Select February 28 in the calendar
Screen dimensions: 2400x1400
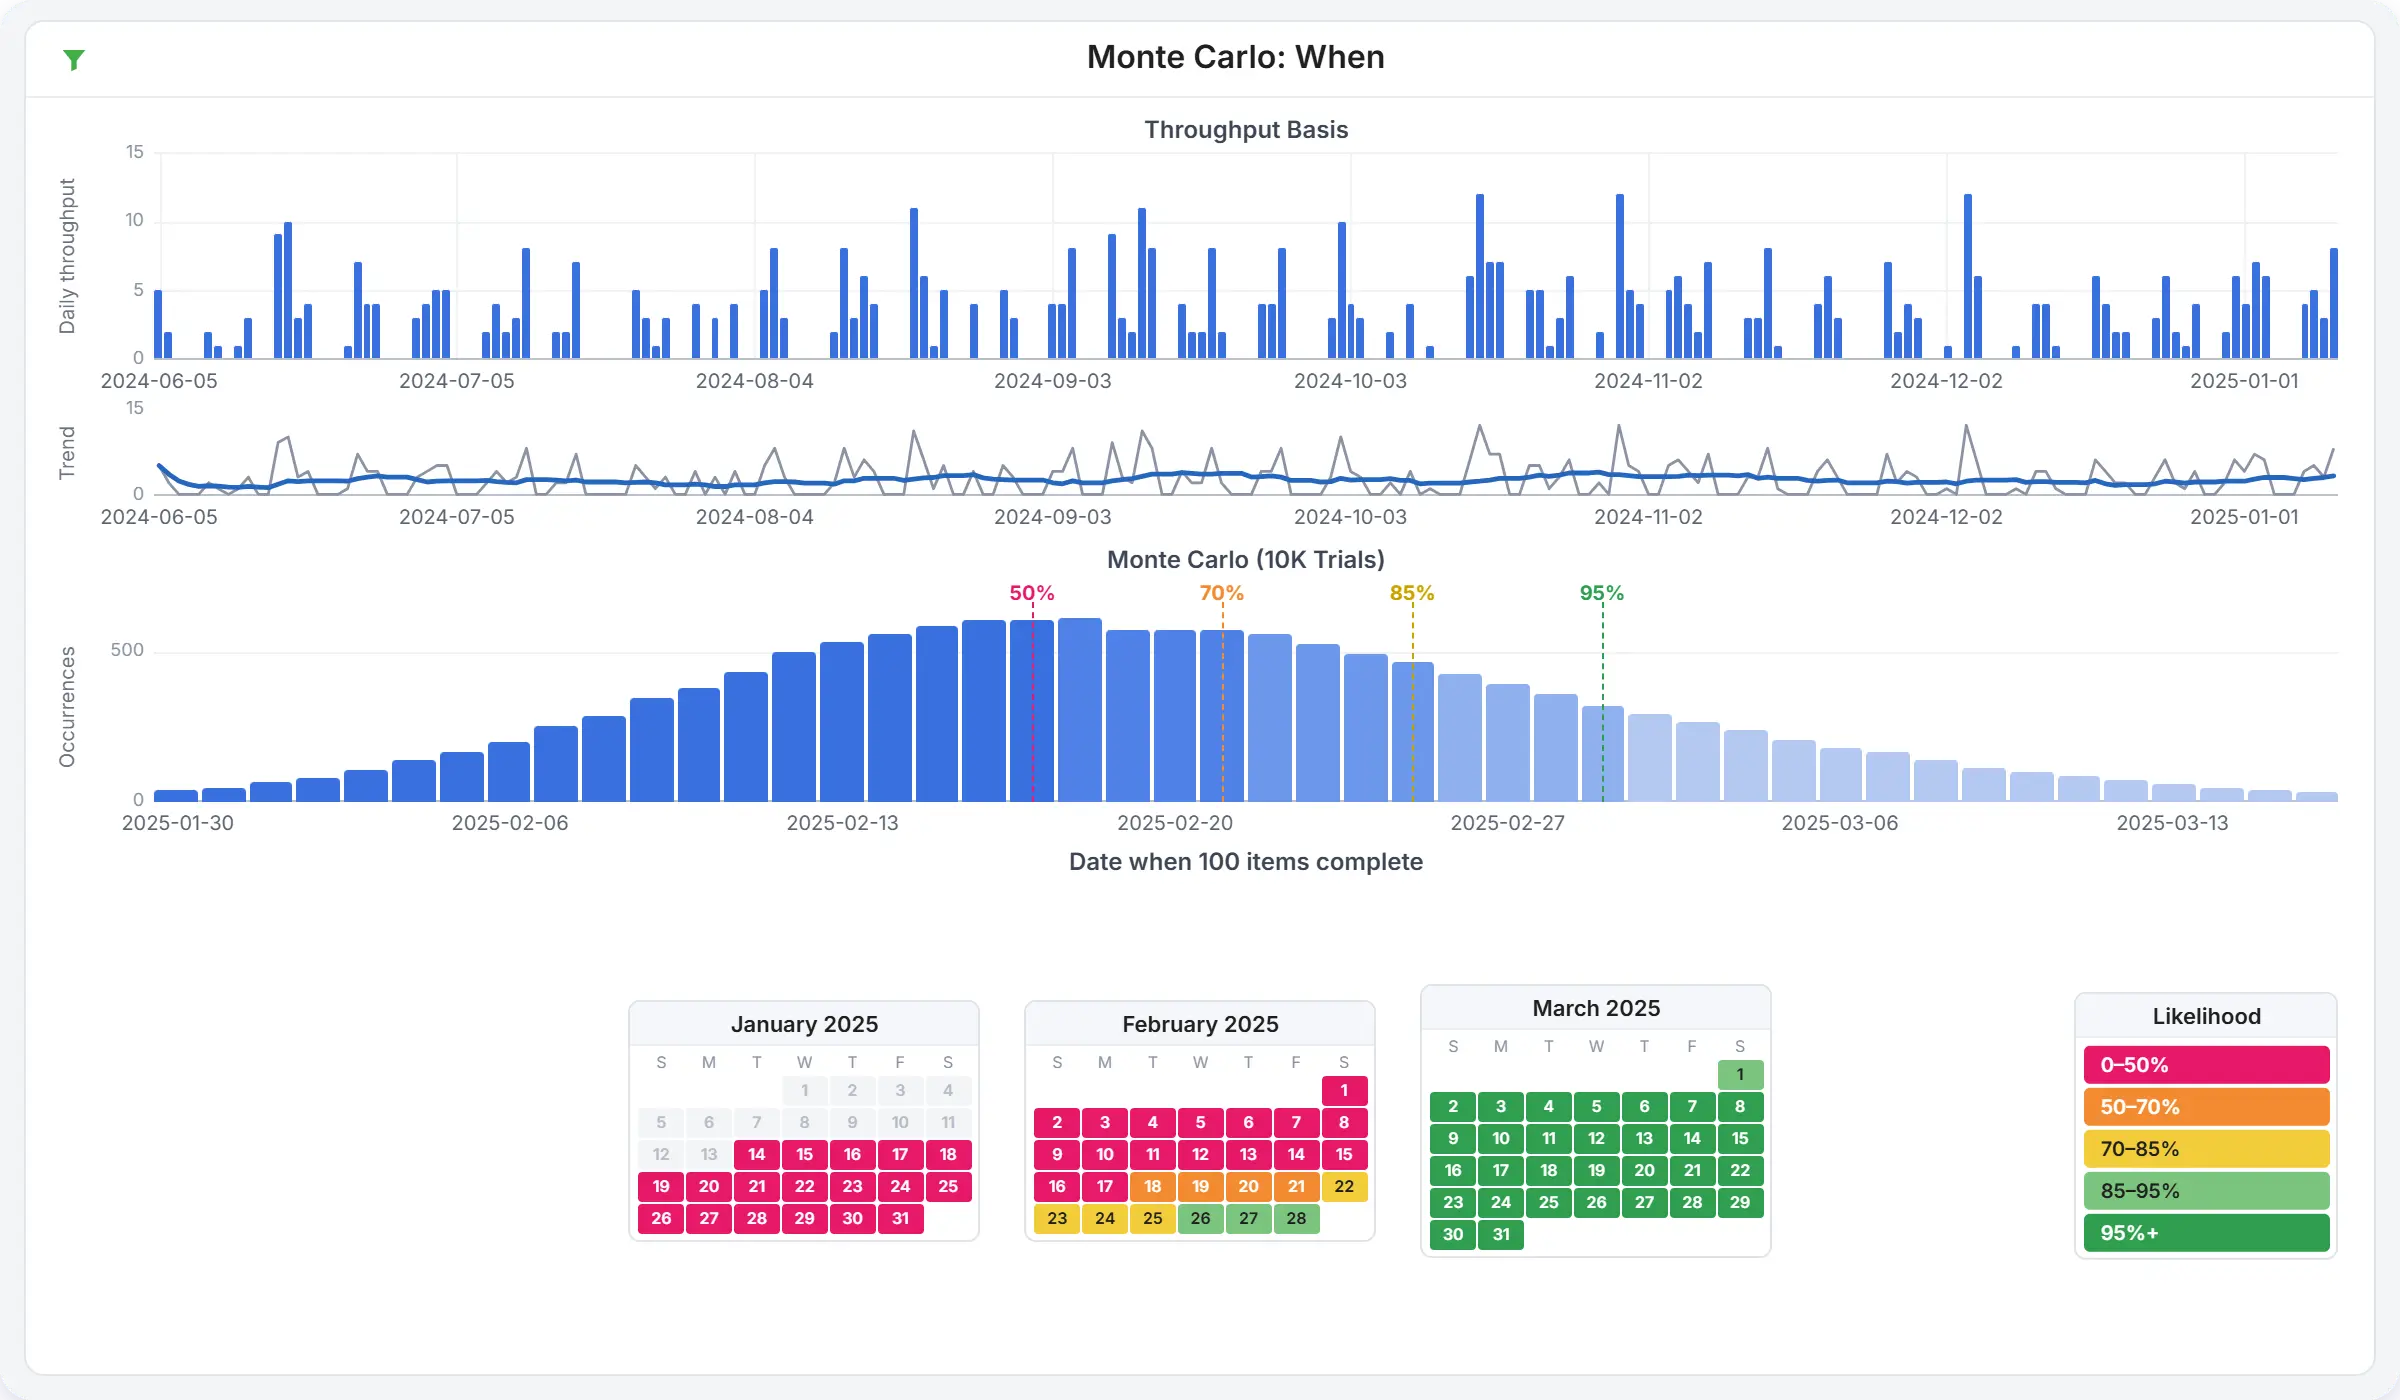click(1296, 1218)
